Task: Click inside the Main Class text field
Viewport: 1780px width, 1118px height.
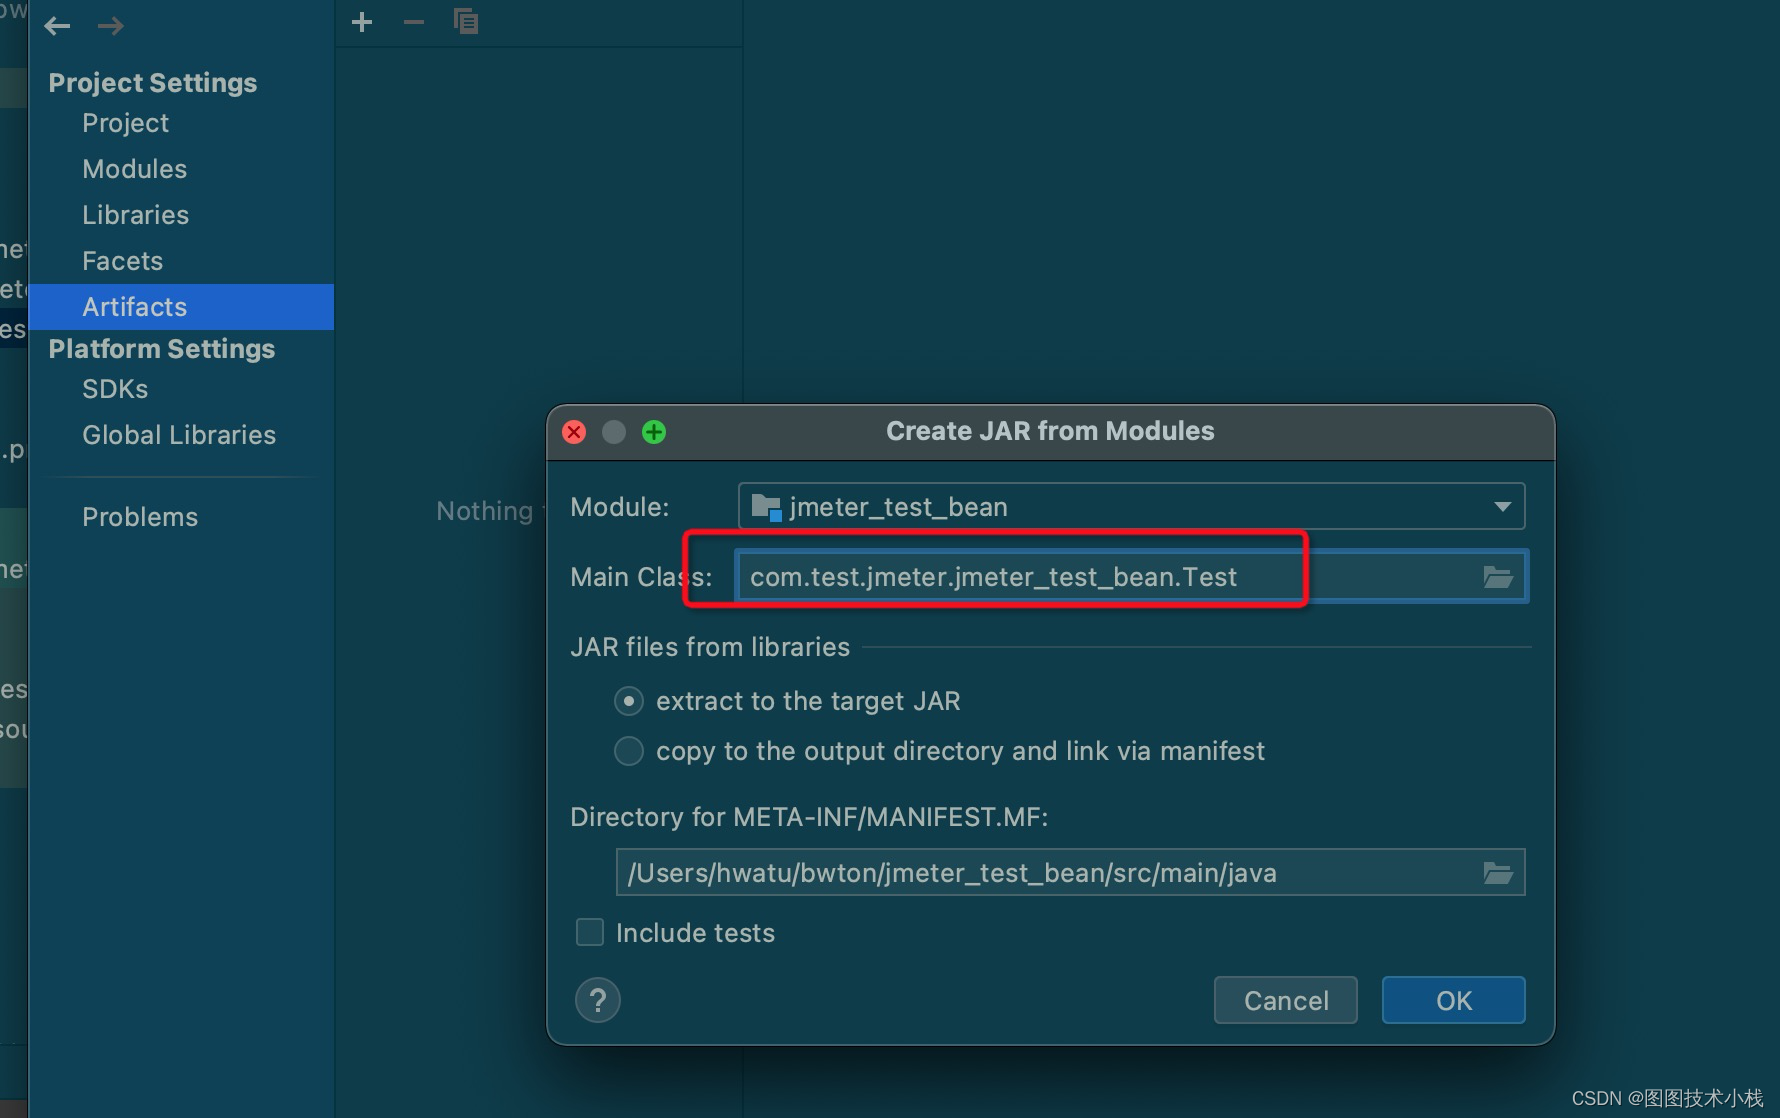Action: pos(1000,576)
